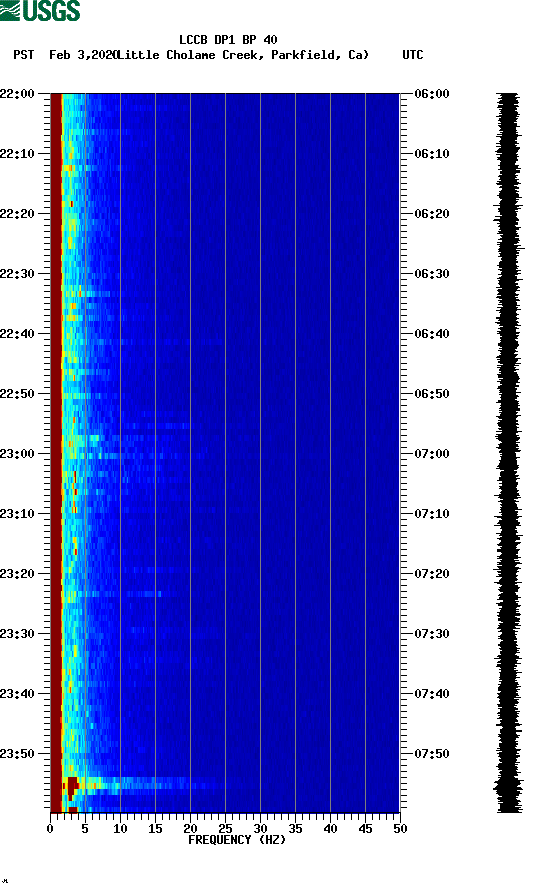The height and width of the screenshot is (892, 552).
Task: Click the 07:30 UTC time label
Action: point(432,634)
